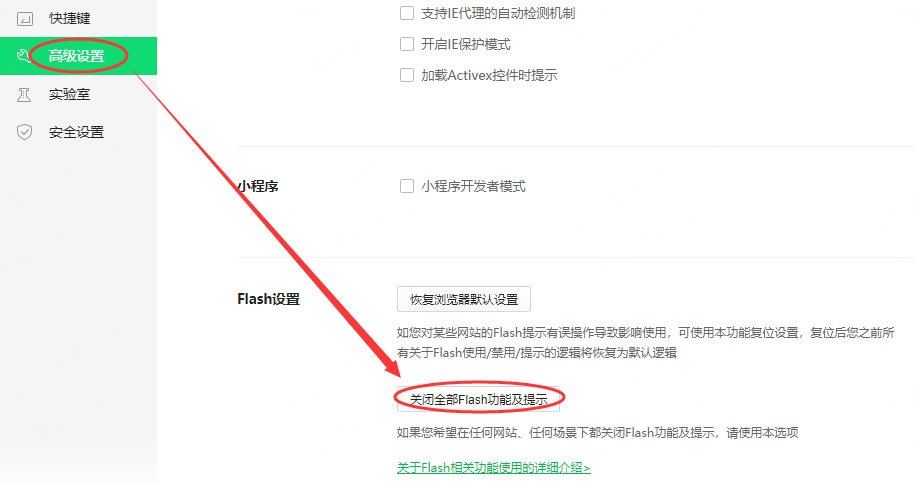Click the 开启IE保护模式 label text
The width and height of the screenshot is (915, 484).
(466, 44)
